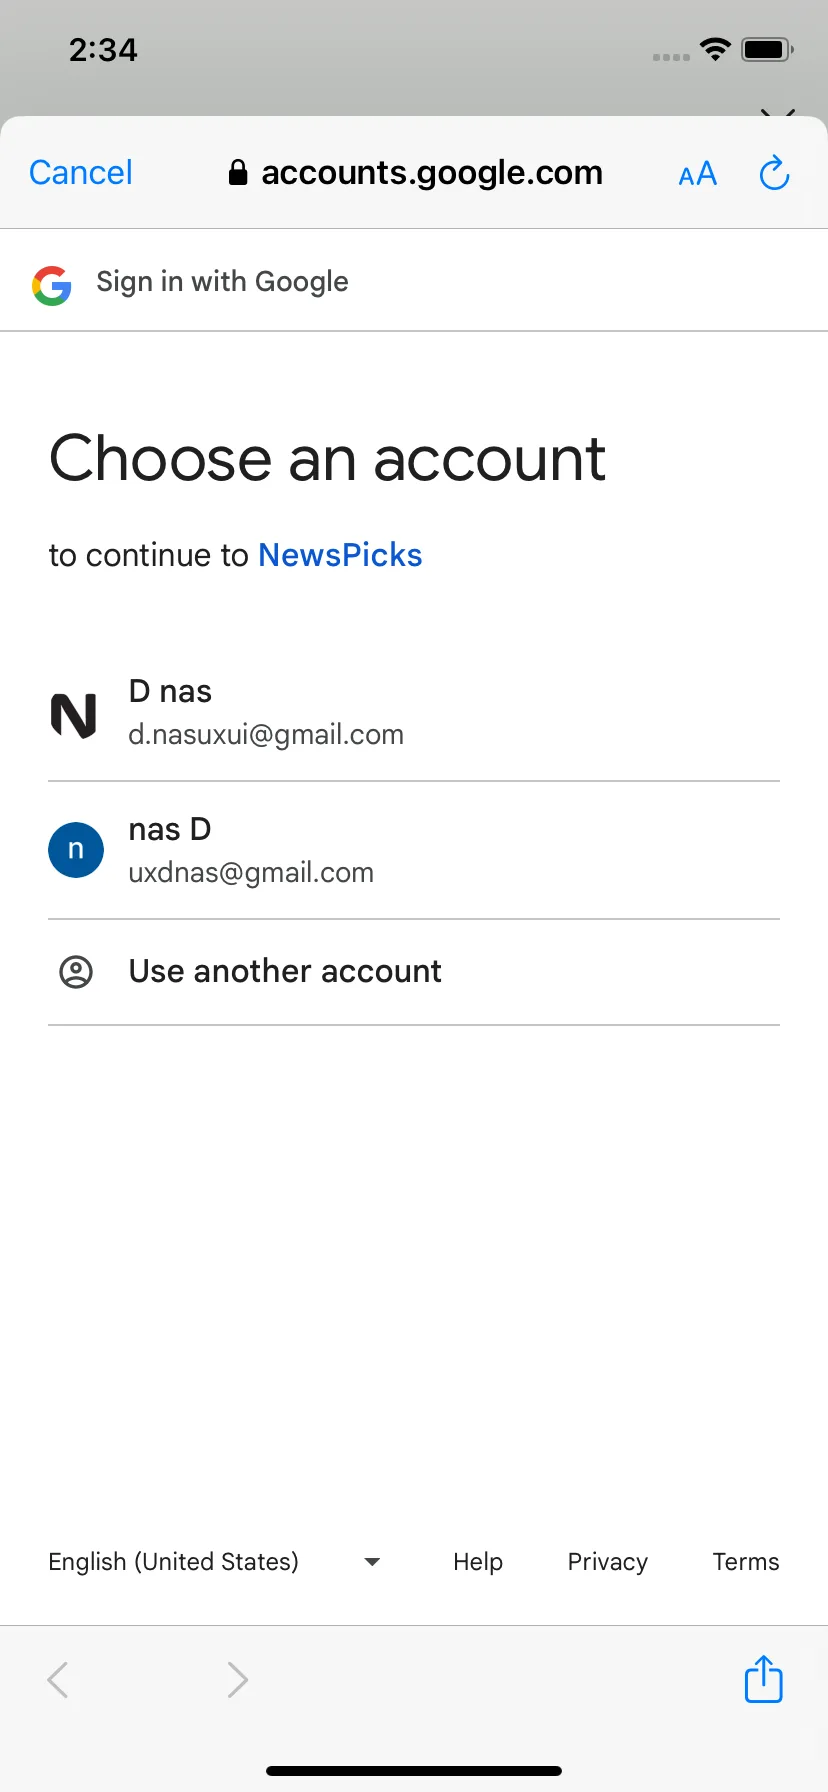The width and height of the screenshot is (828, 1792).
Task: Tap the Google G logo
Action: pos(52,285)
